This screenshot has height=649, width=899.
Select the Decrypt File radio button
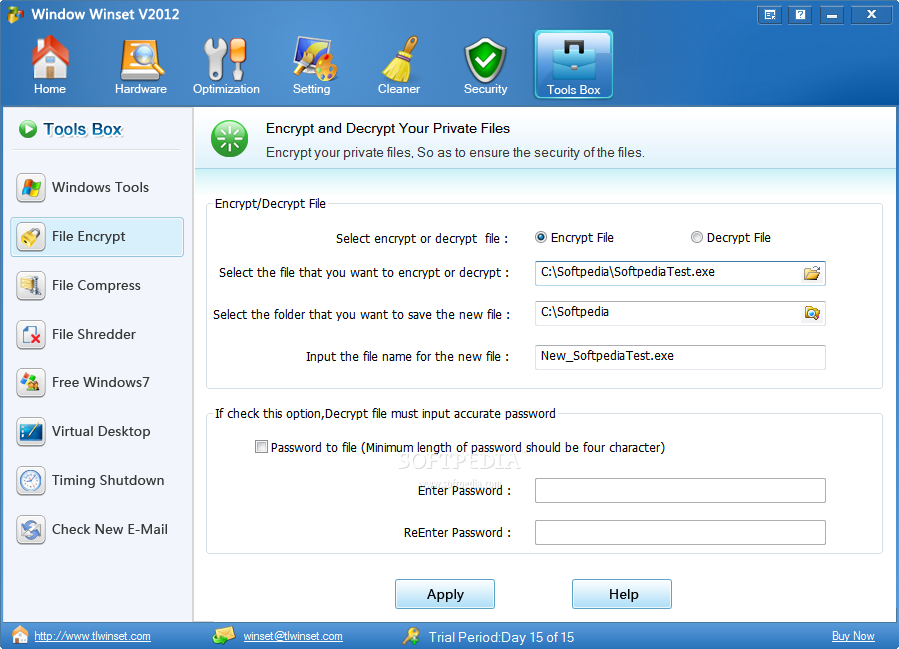click(697, 237)
